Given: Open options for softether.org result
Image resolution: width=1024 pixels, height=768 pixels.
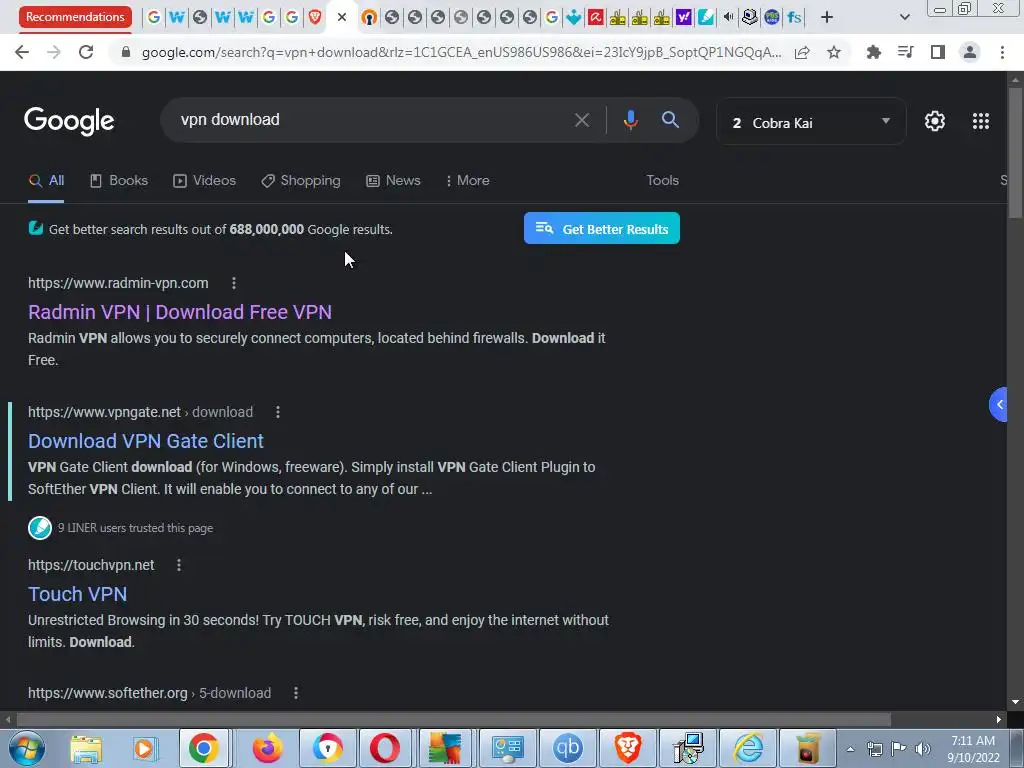Looking at the screenshot, I should coord(296,694).
